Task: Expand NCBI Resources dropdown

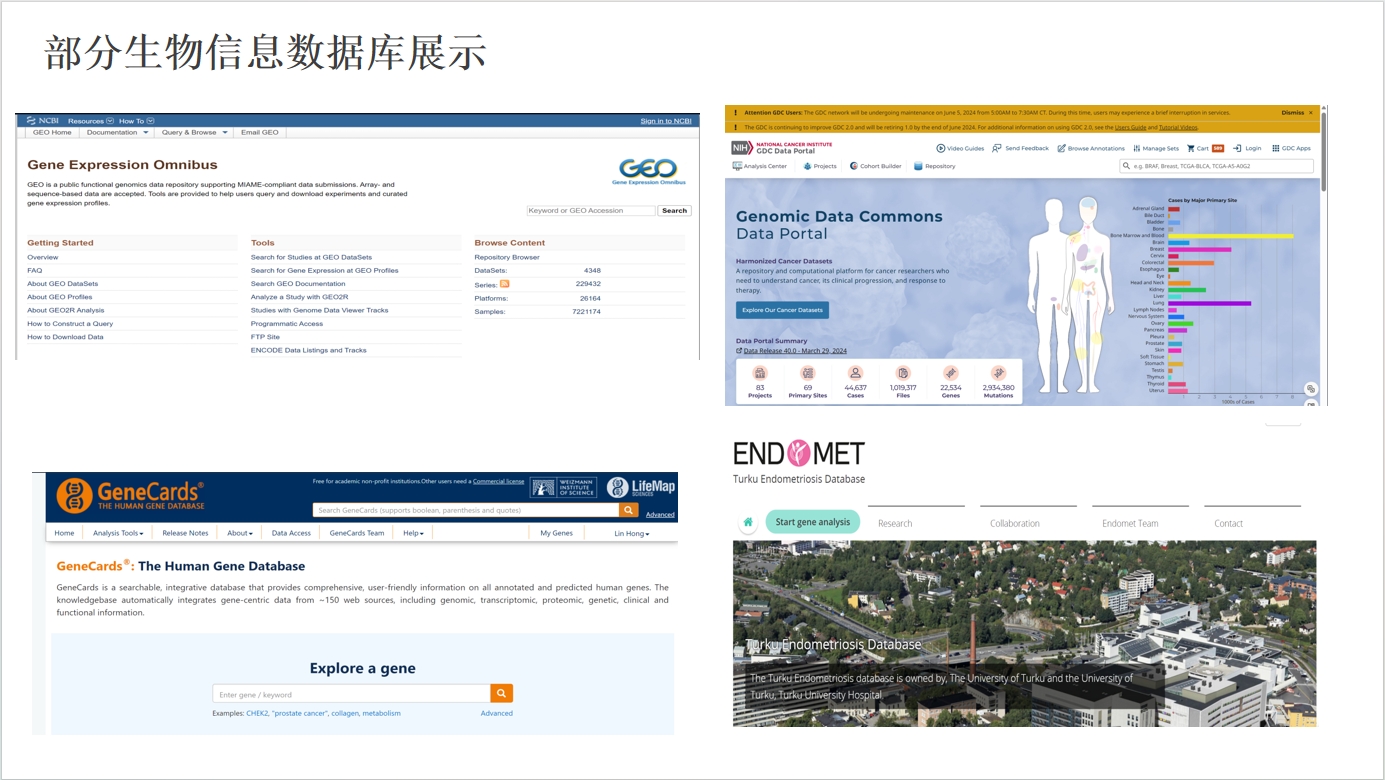Action: click(91, 121)
